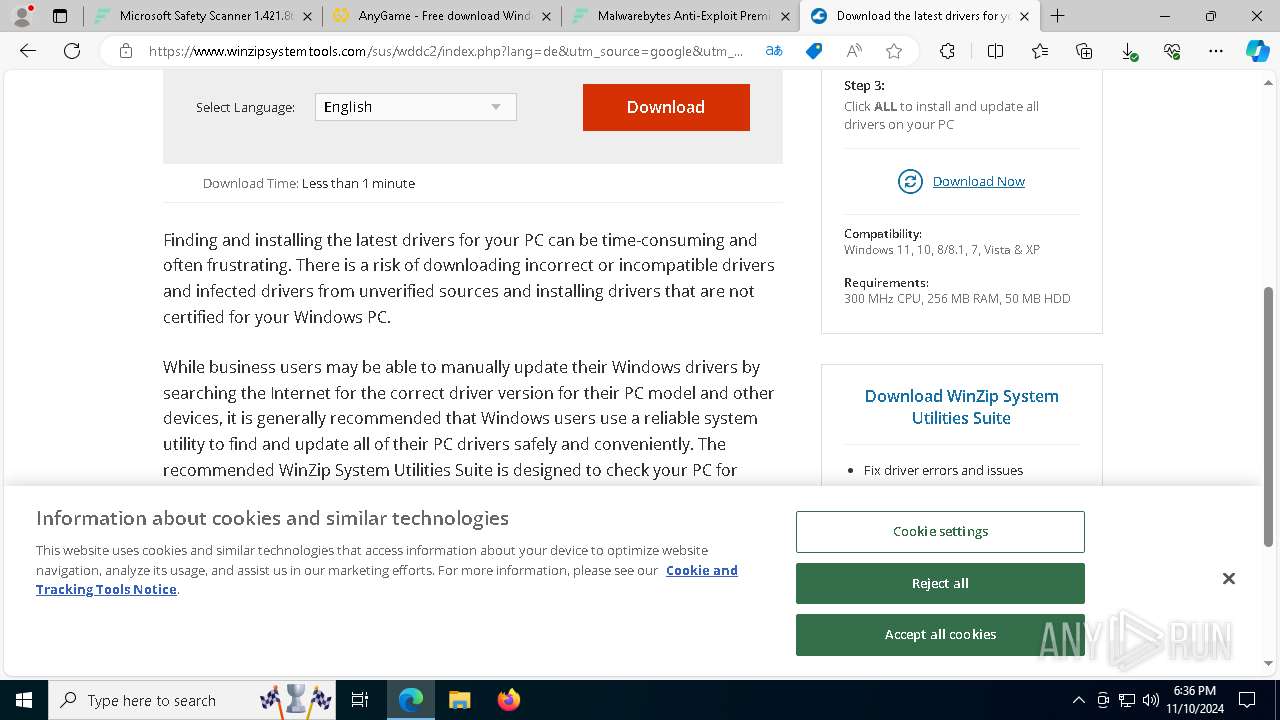This screenshot has height=720, width=1280.
Task: Open the Extensions menu
Action: pos(947,51)
